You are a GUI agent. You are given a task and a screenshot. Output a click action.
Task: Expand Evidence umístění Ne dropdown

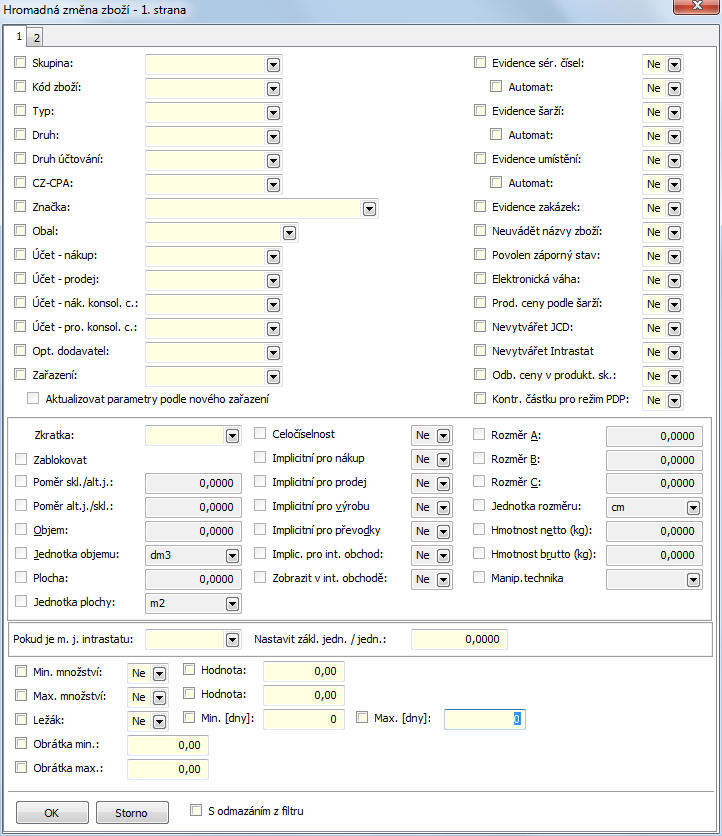pyautogui.click(x=675, y=160)
